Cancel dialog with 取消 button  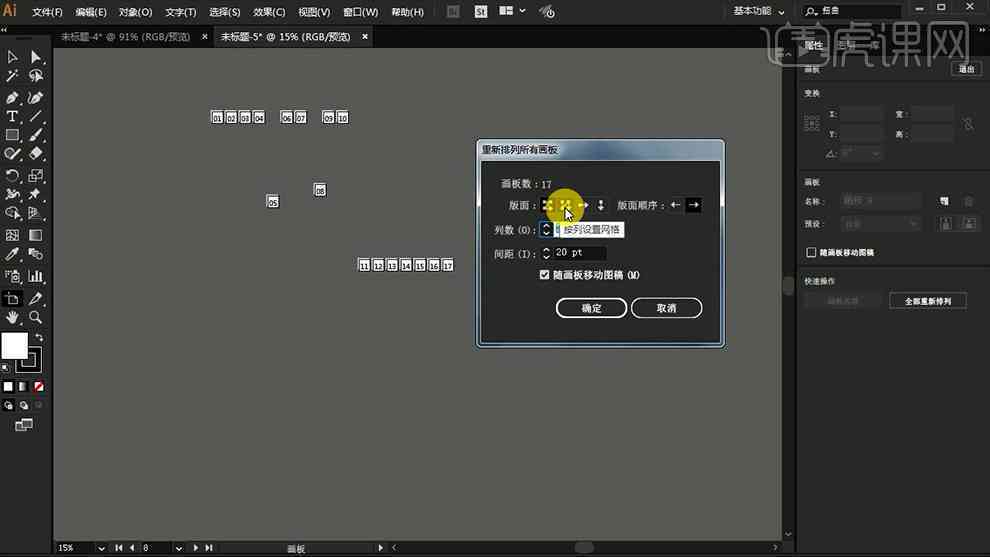(666, 308)
